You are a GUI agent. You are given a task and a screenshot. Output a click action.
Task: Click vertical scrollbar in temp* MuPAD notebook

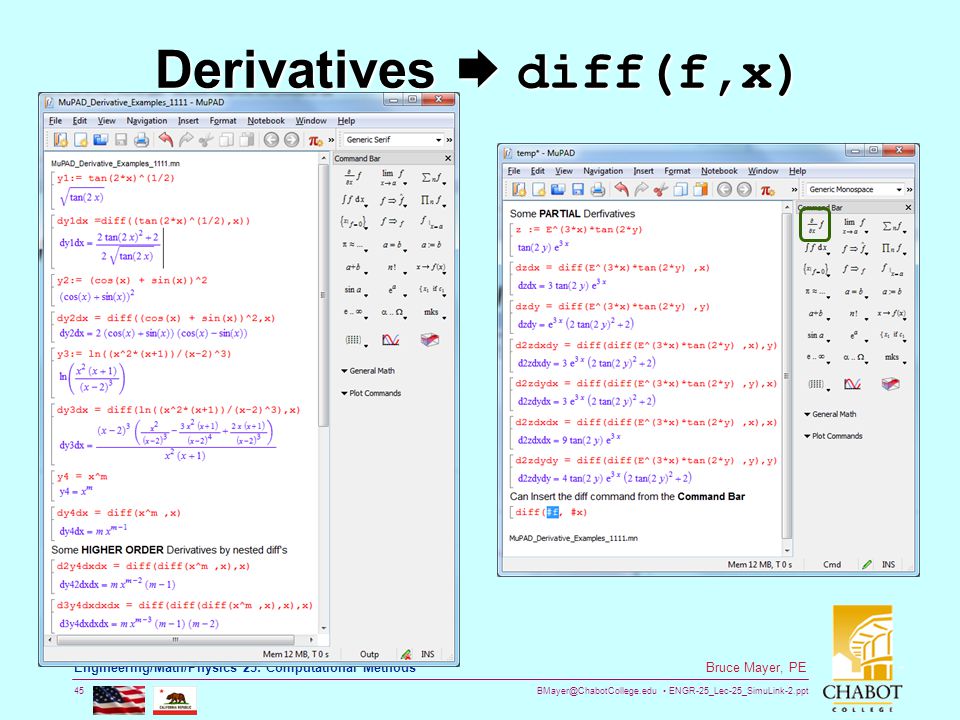(x=787, y=378)
